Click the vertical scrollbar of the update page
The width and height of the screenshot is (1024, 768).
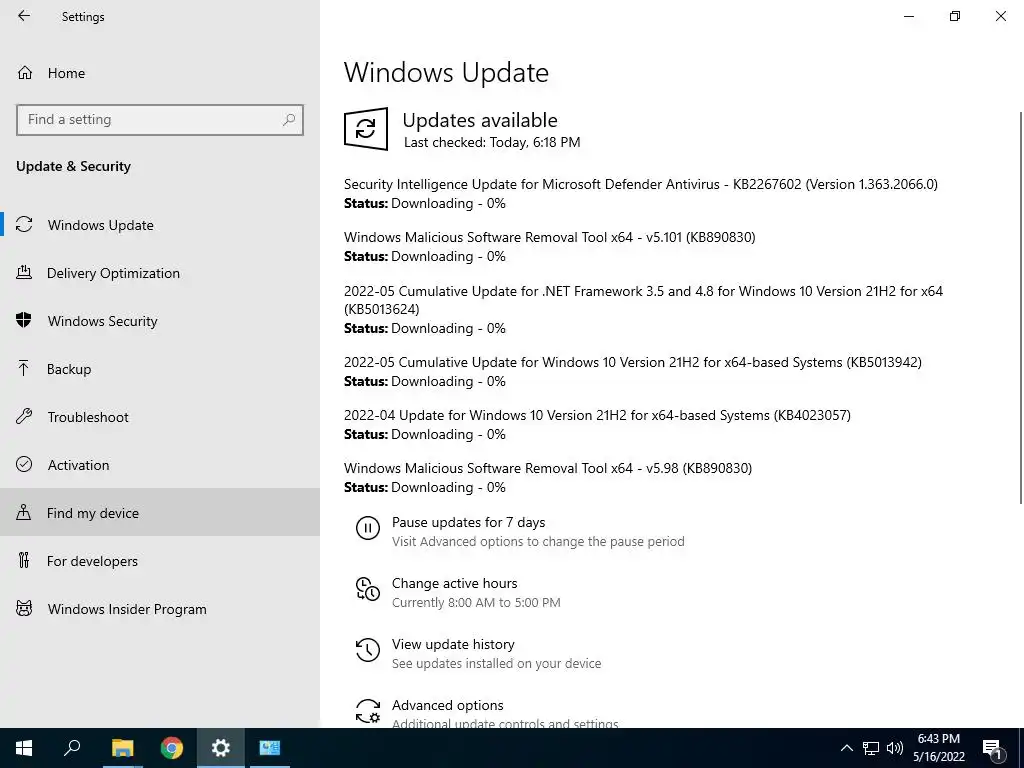tap(1021, 307)
